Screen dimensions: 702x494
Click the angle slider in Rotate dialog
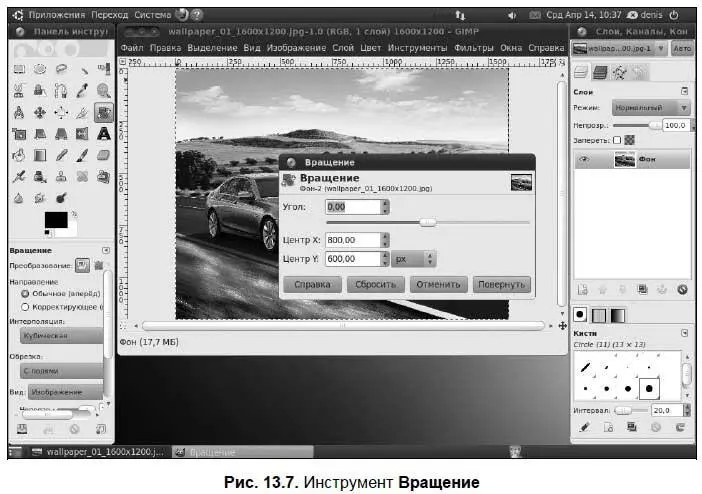[428, 223]
